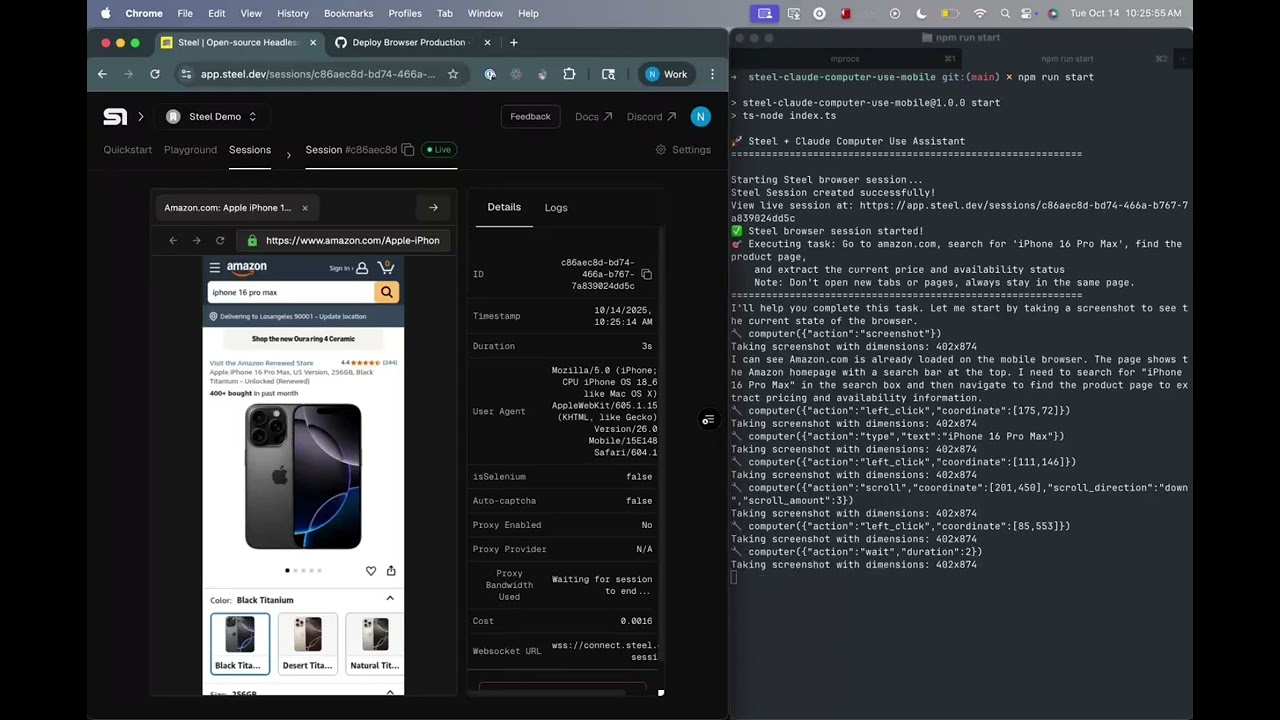Open the Work profile switcher in Chrome
Viewport: 1280px width, 720px height.
click(x=667, y=74)
